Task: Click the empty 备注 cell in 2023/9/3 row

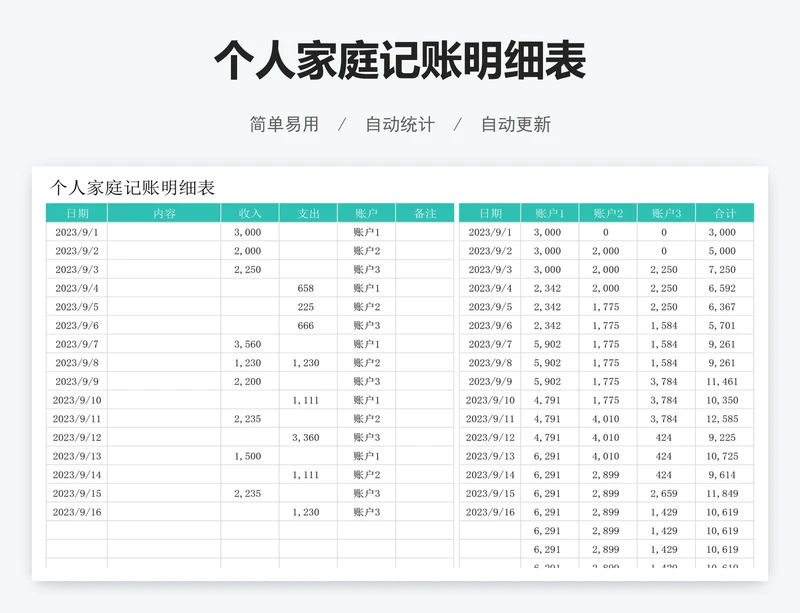Action: pyautogui.click(x=424, y=269)
